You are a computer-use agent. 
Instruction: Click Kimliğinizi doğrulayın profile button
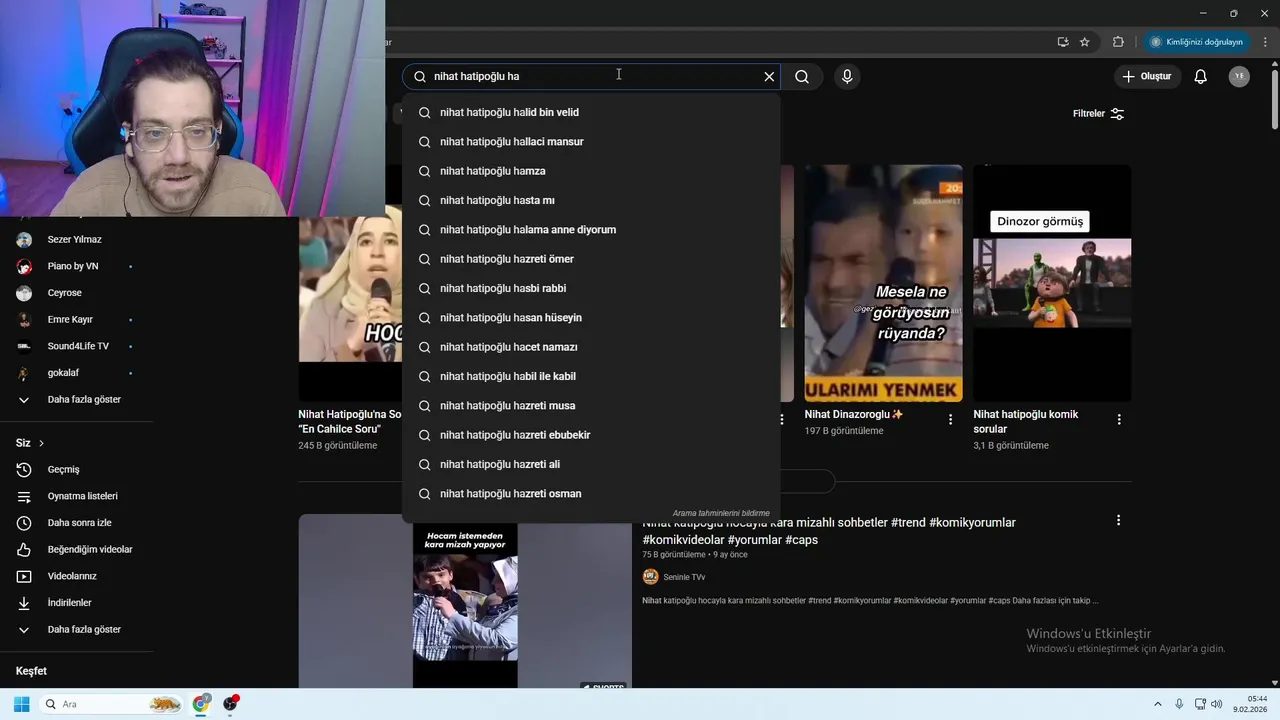point(1196,42)
